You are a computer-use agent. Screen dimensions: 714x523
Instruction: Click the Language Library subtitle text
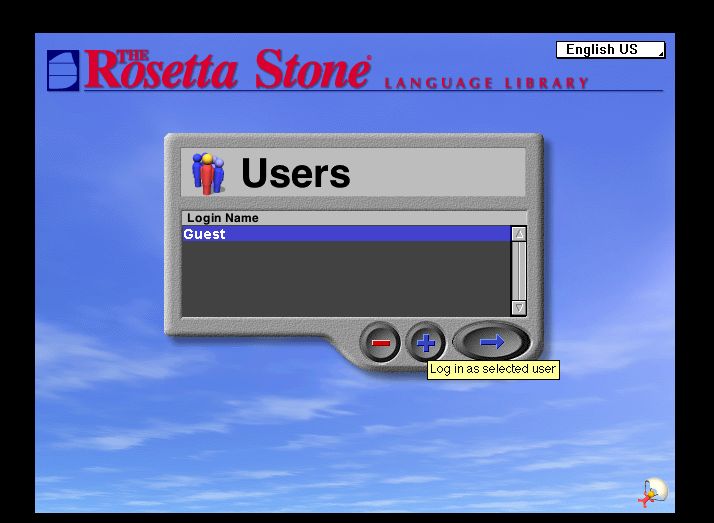tap(486, 83)
